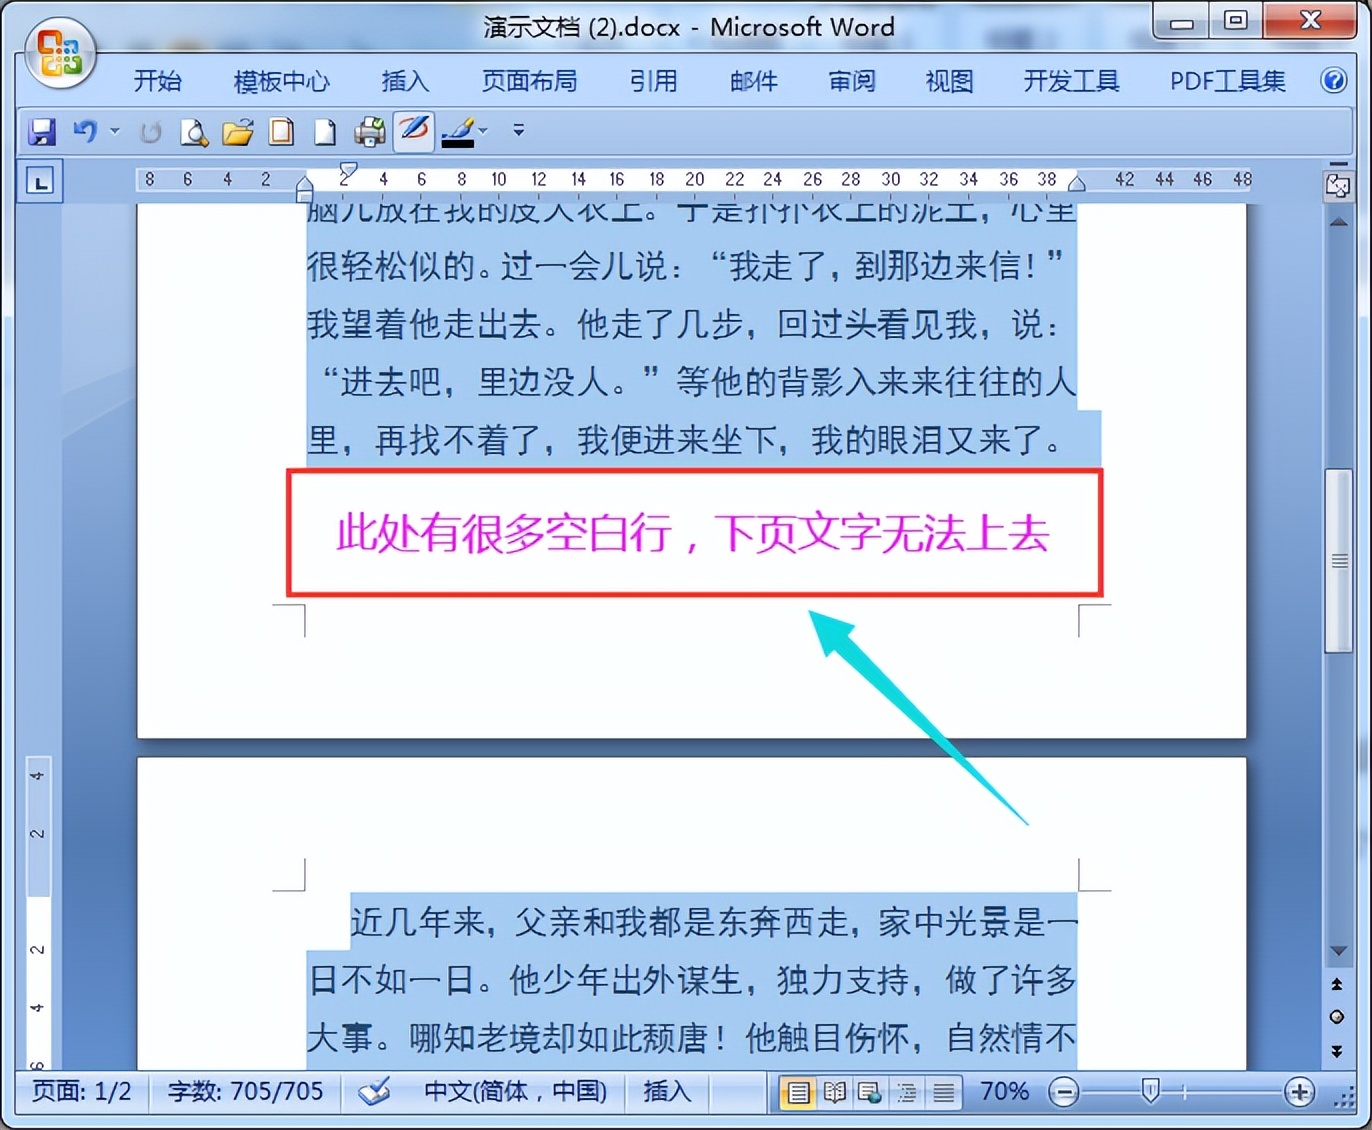Toggle Print Layout view in status bar
Screen dimensions: 1372x1130
(797, 1092)
